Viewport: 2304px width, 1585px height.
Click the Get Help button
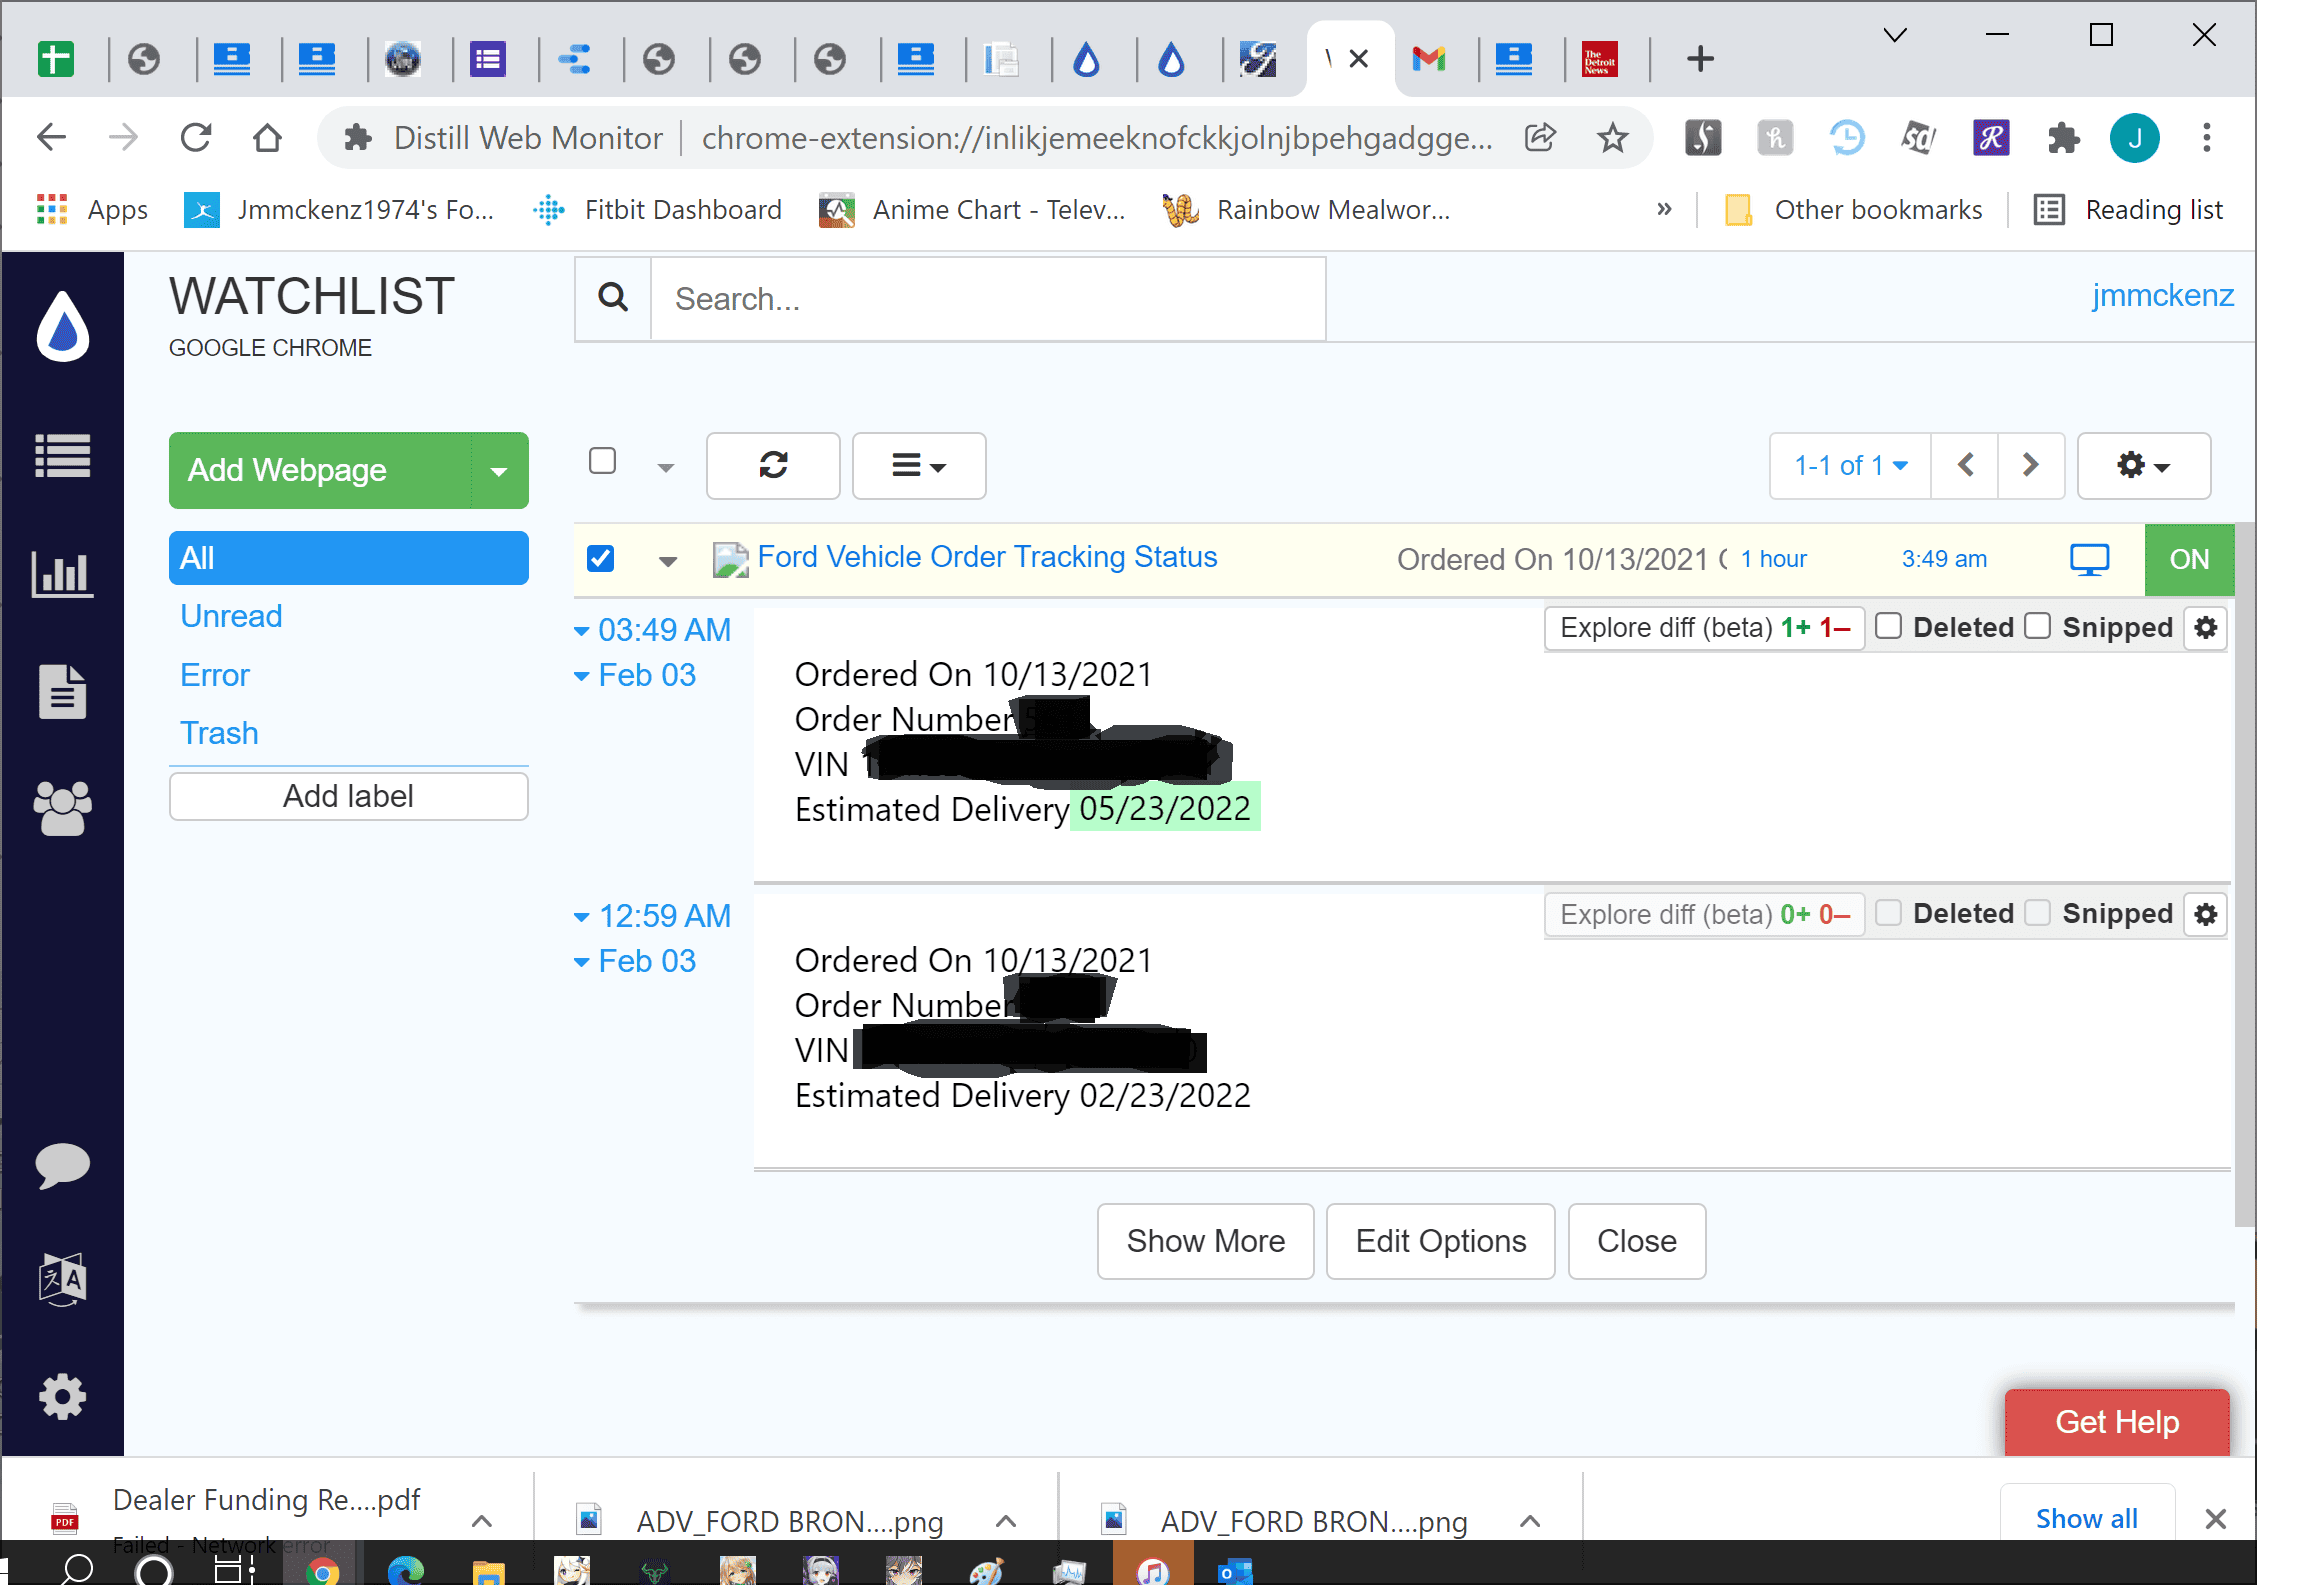pos(2117,1421)
